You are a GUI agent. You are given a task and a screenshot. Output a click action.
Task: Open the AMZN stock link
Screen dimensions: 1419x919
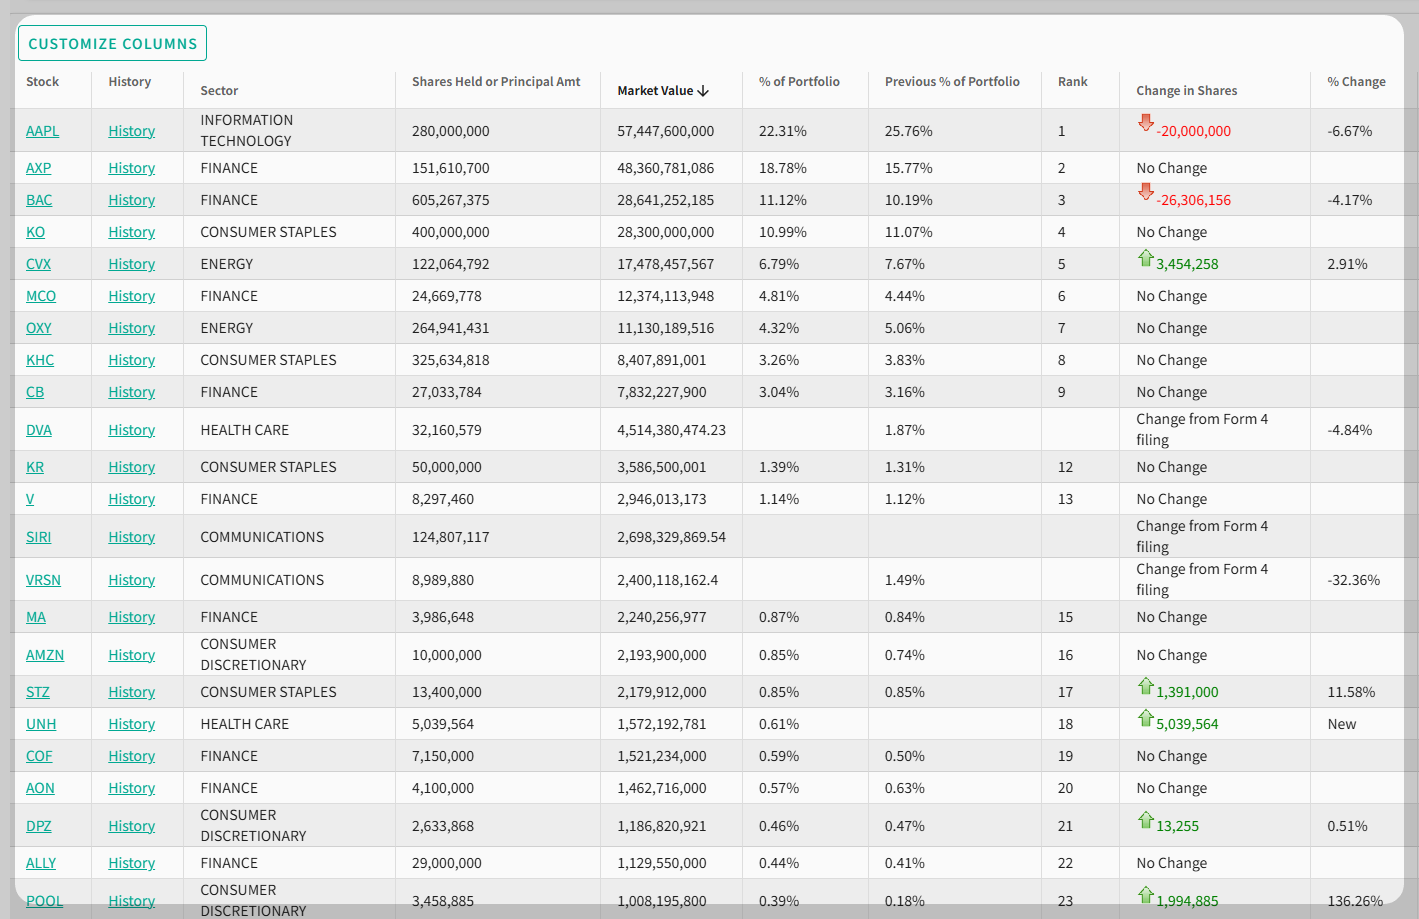point(45,655)
